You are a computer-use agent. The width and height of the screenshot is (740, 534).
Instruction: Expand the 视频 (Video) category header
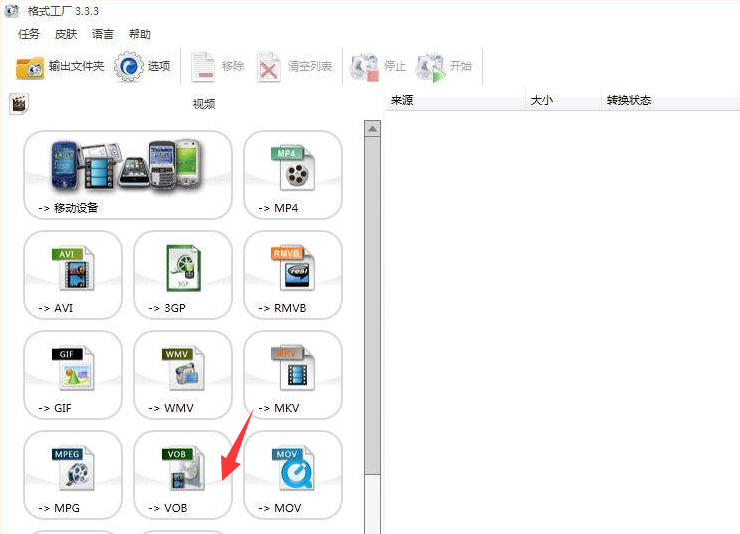(203, 104)
